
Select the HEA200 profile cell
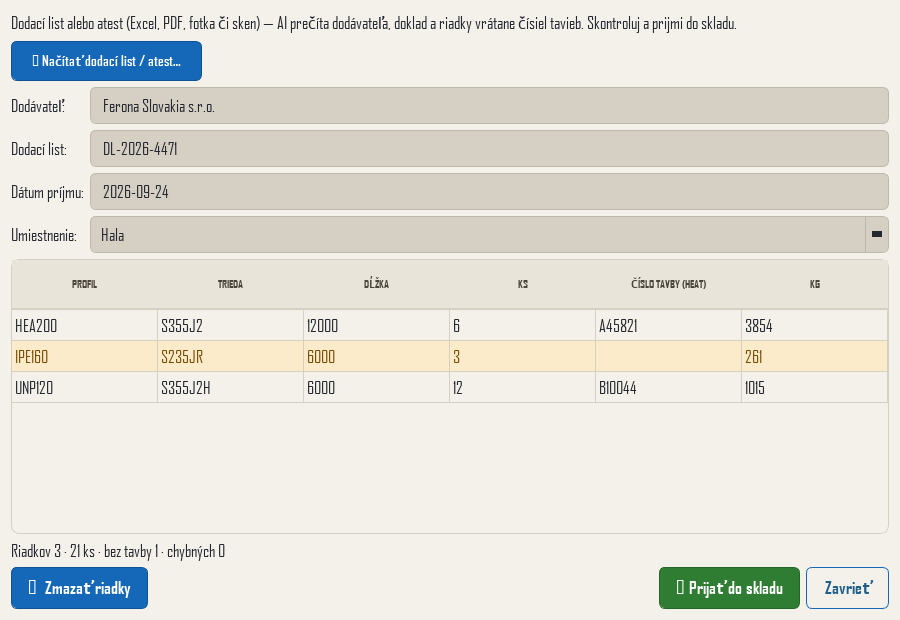pos(84,326)
